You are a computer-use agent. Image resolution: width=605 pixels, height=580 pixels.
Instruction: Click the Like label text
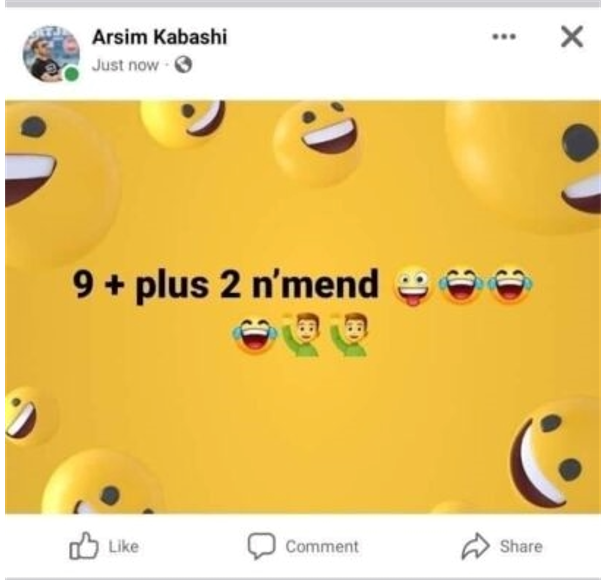[123, 546]
